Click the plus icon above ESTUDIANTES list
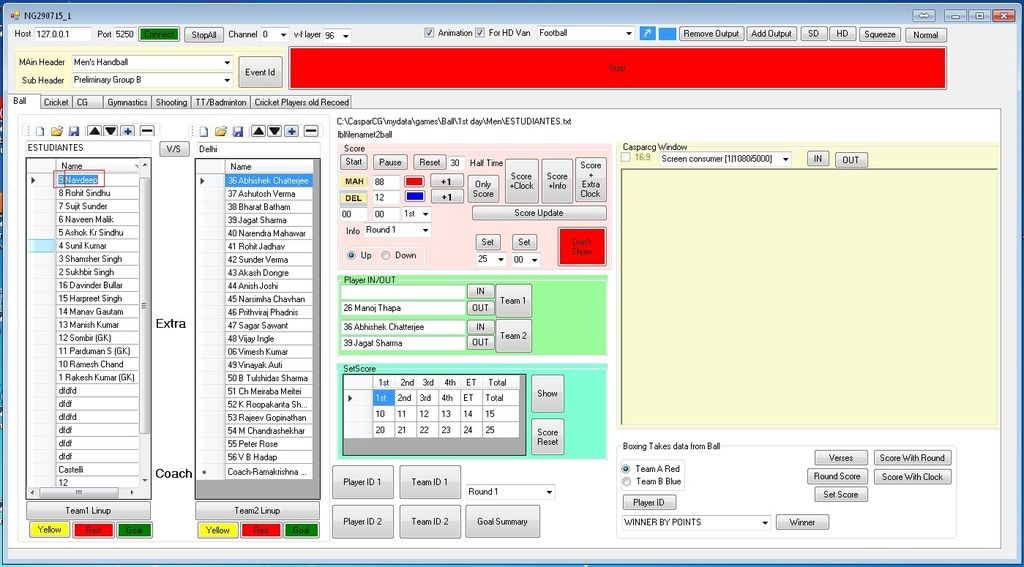Screen dimensions: 1024x567 (x=128, y=131)
